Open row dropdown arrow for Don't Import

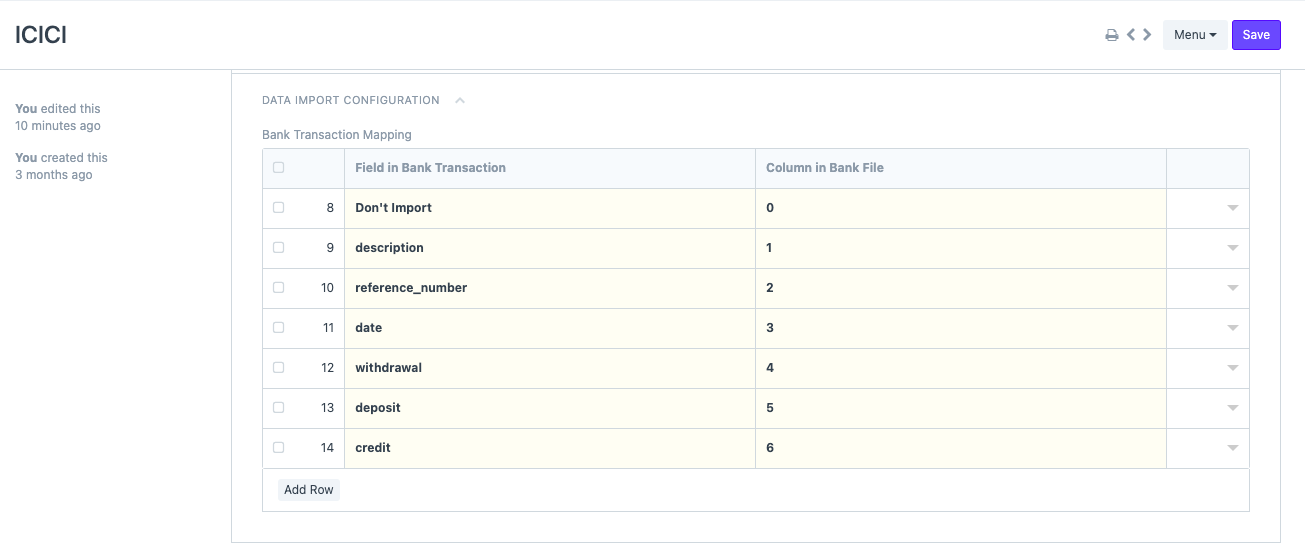coord(1232,208)
